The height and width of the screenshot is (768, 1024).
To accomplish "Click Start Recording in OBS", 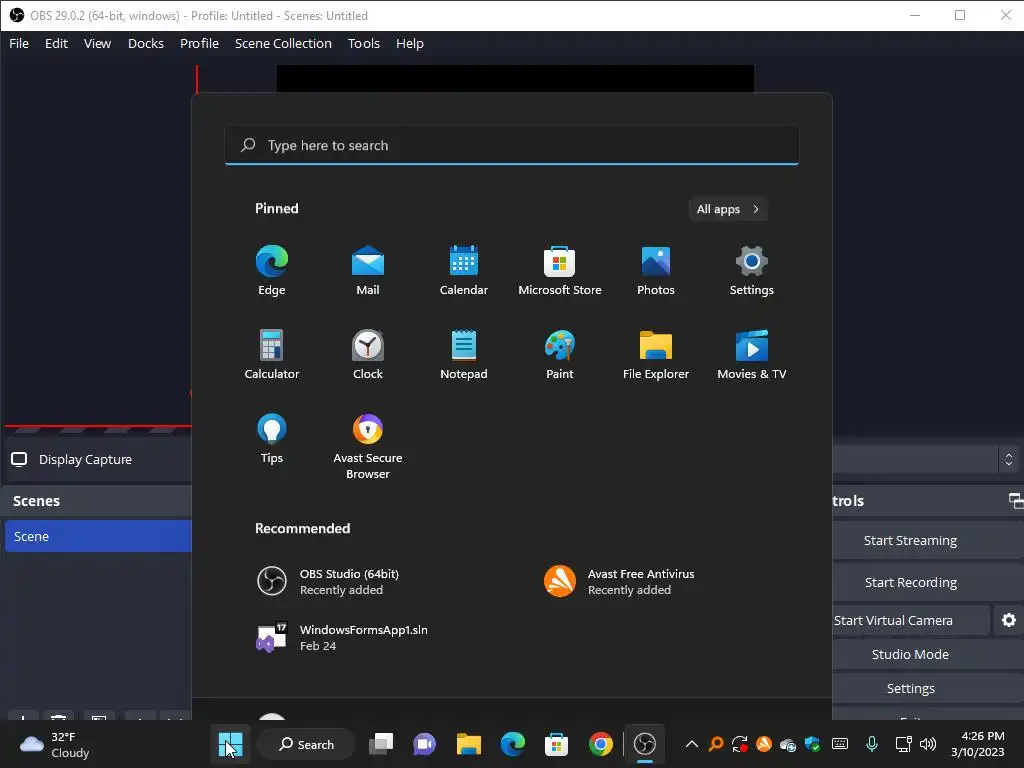I will (x=928, y=582).
